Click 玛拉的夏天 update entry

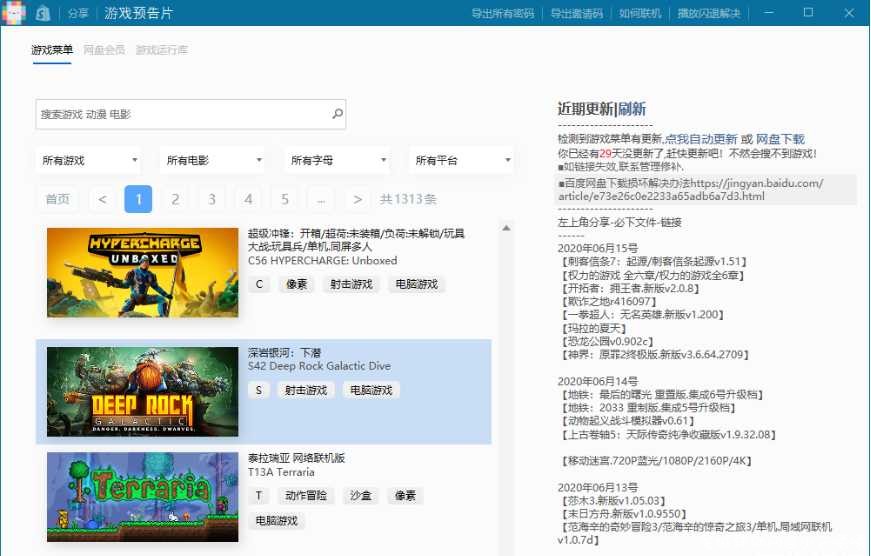(x=594, y=328)
